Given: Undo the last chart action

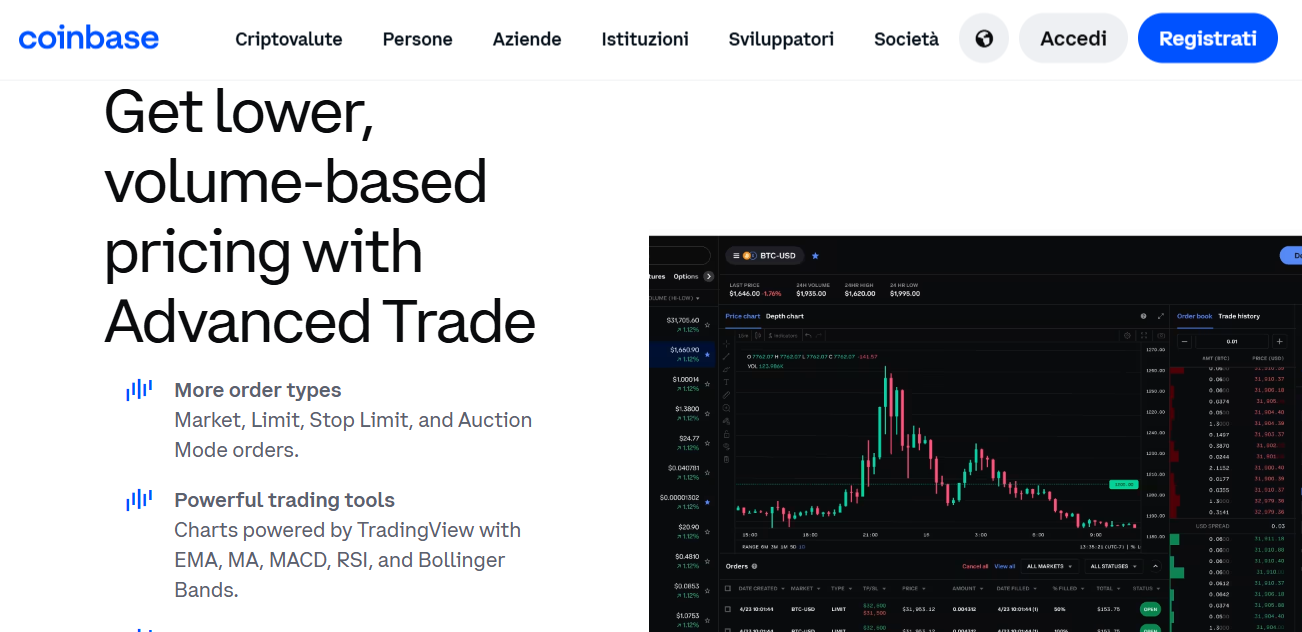Looking at the screenshot, I should pos(808,336).
